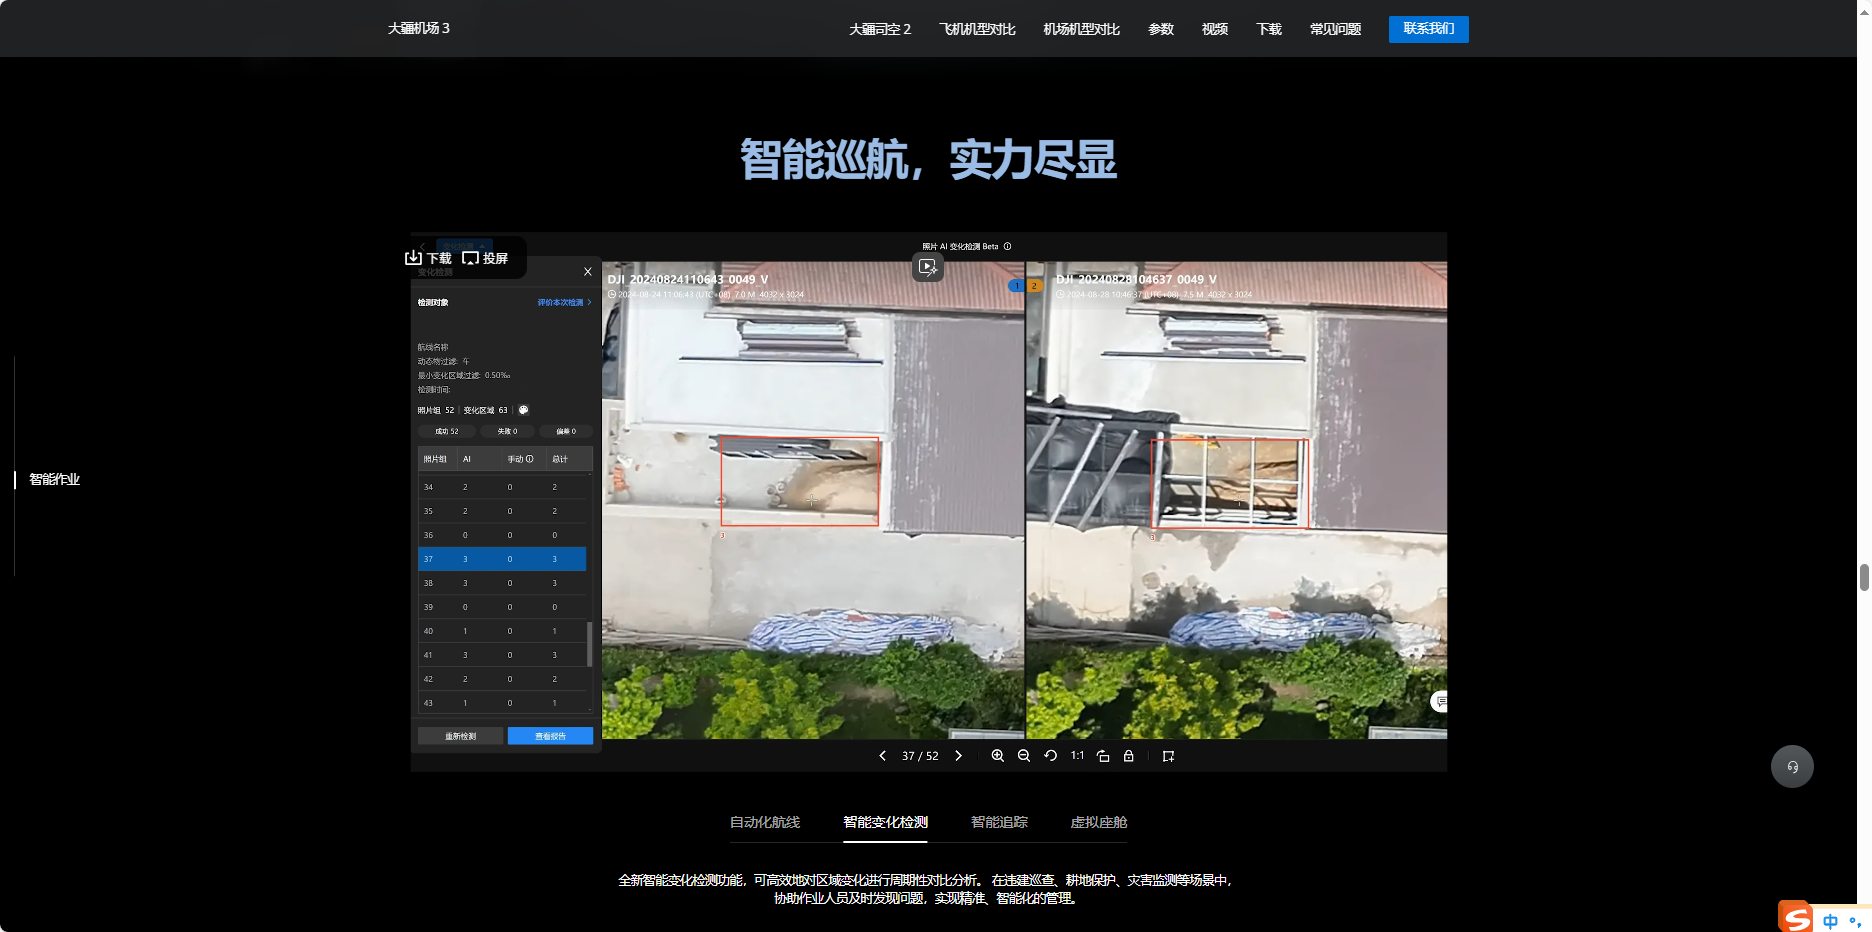Toggle the 失败 0 filter chip
Screen dimensions: 1872x932
coord(507,432)
